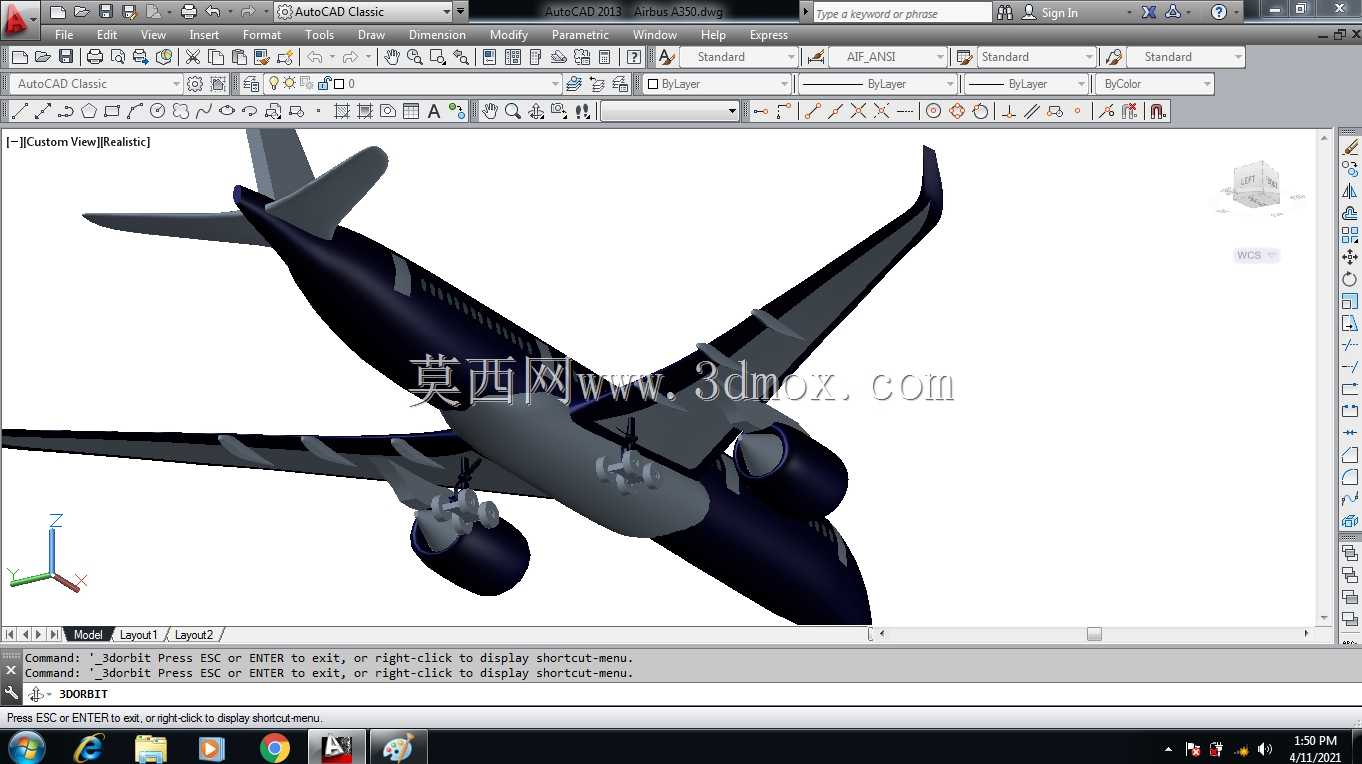Open the File menu
This screenshot has width=1362, height=764.
pyautogui.click(x=64, y=35)
